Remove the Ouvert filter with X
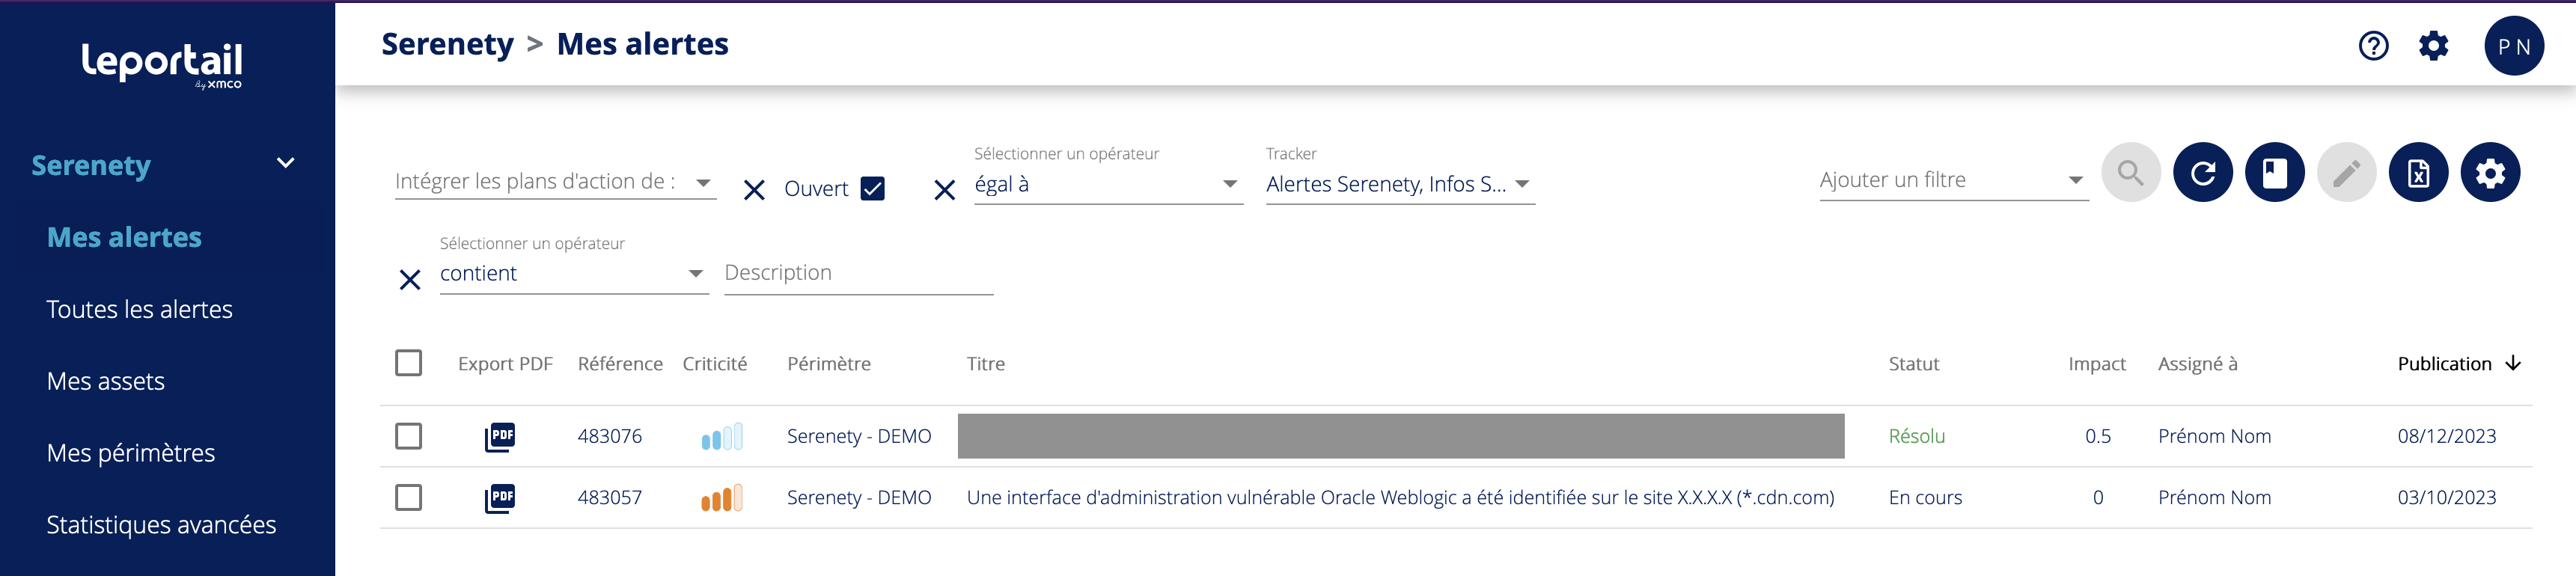2576x576 pixels. 754,190
